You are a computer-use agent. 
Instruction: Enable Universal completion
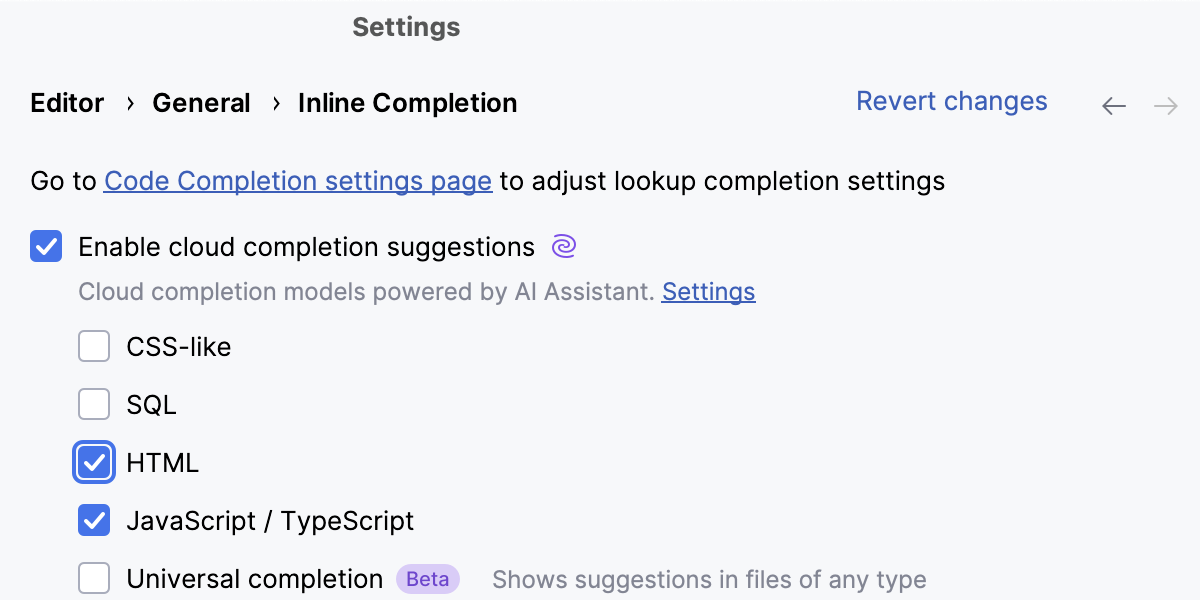pyautogui.click(x=93, y=578)
